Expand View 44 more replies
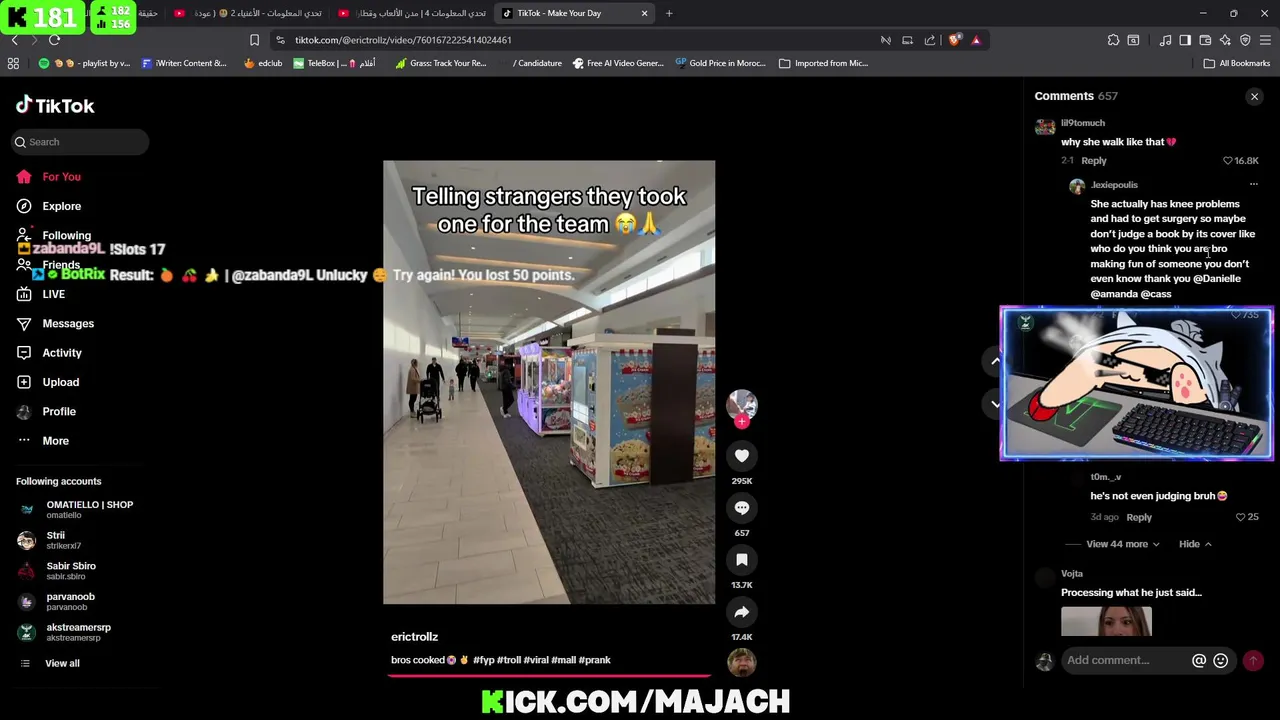 1123,544
